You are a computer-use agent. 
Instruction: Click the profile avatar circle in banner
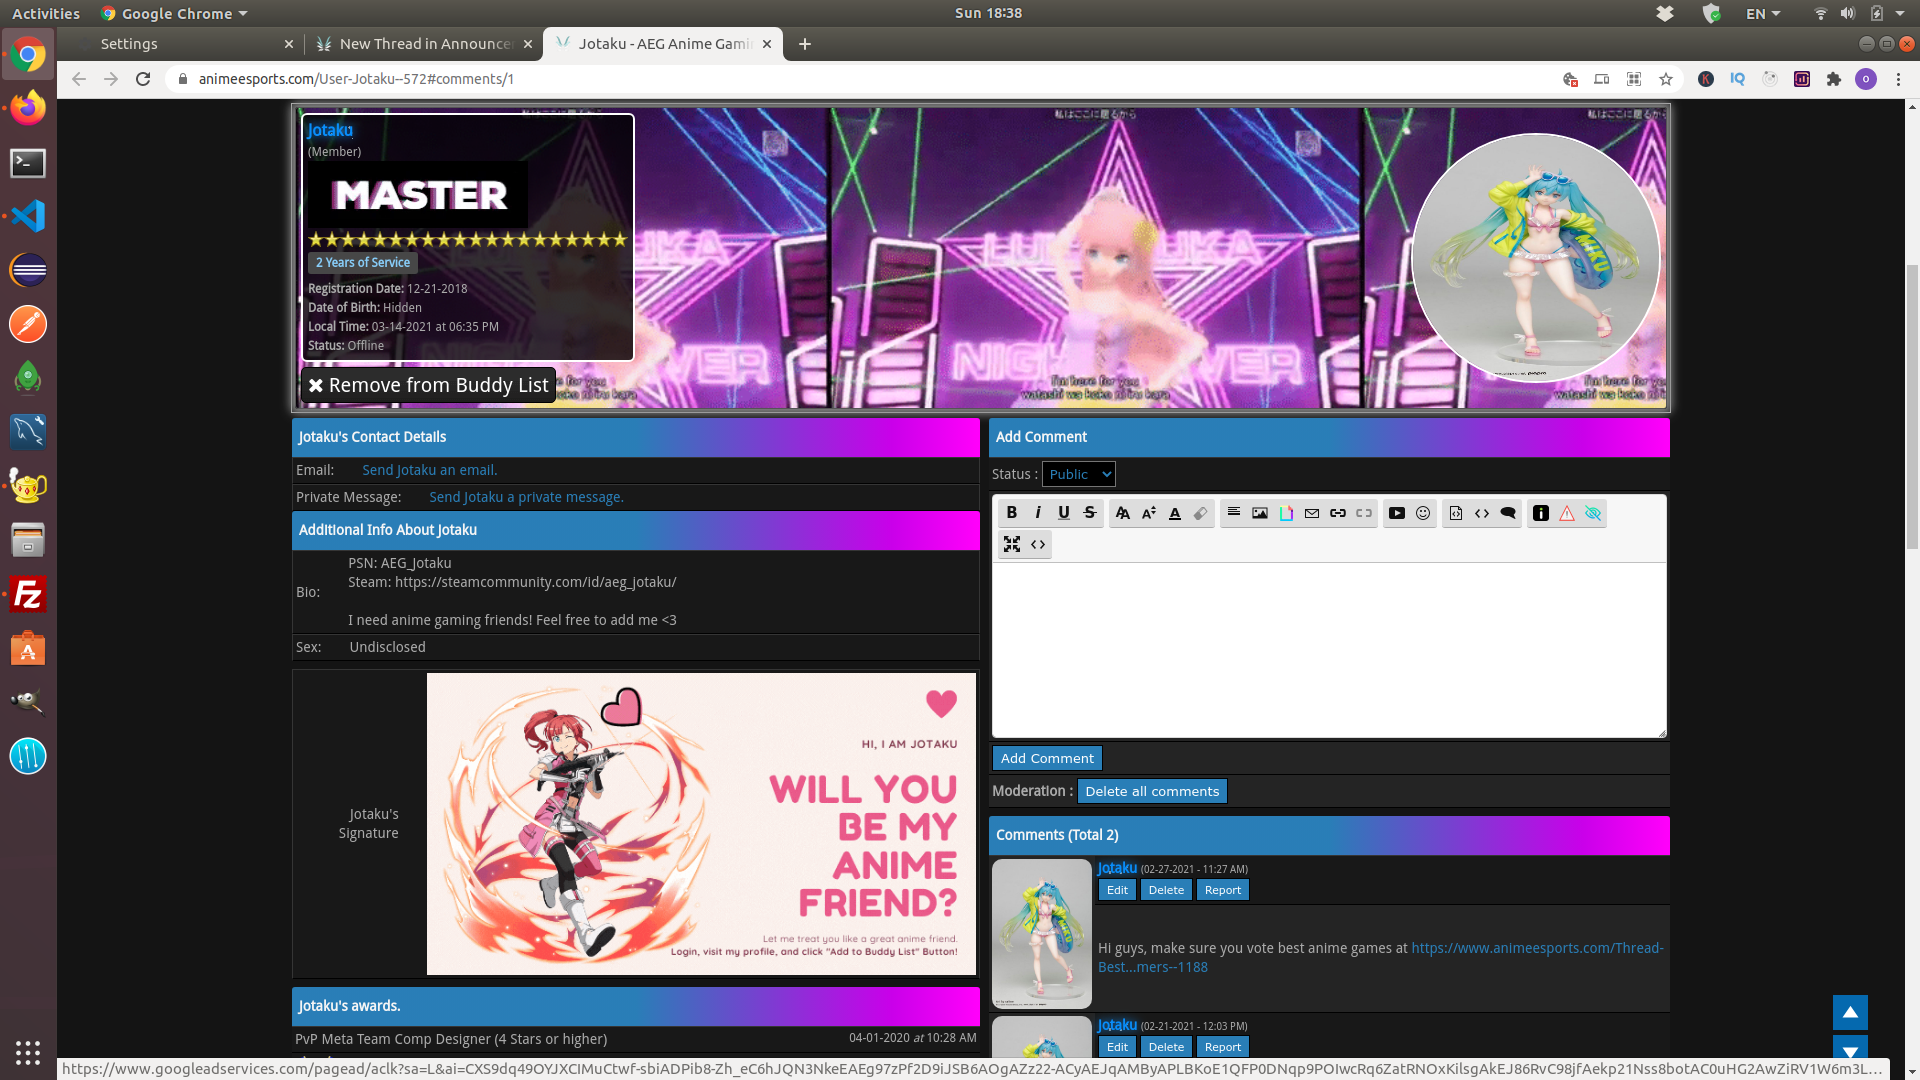pos(1536,258)
